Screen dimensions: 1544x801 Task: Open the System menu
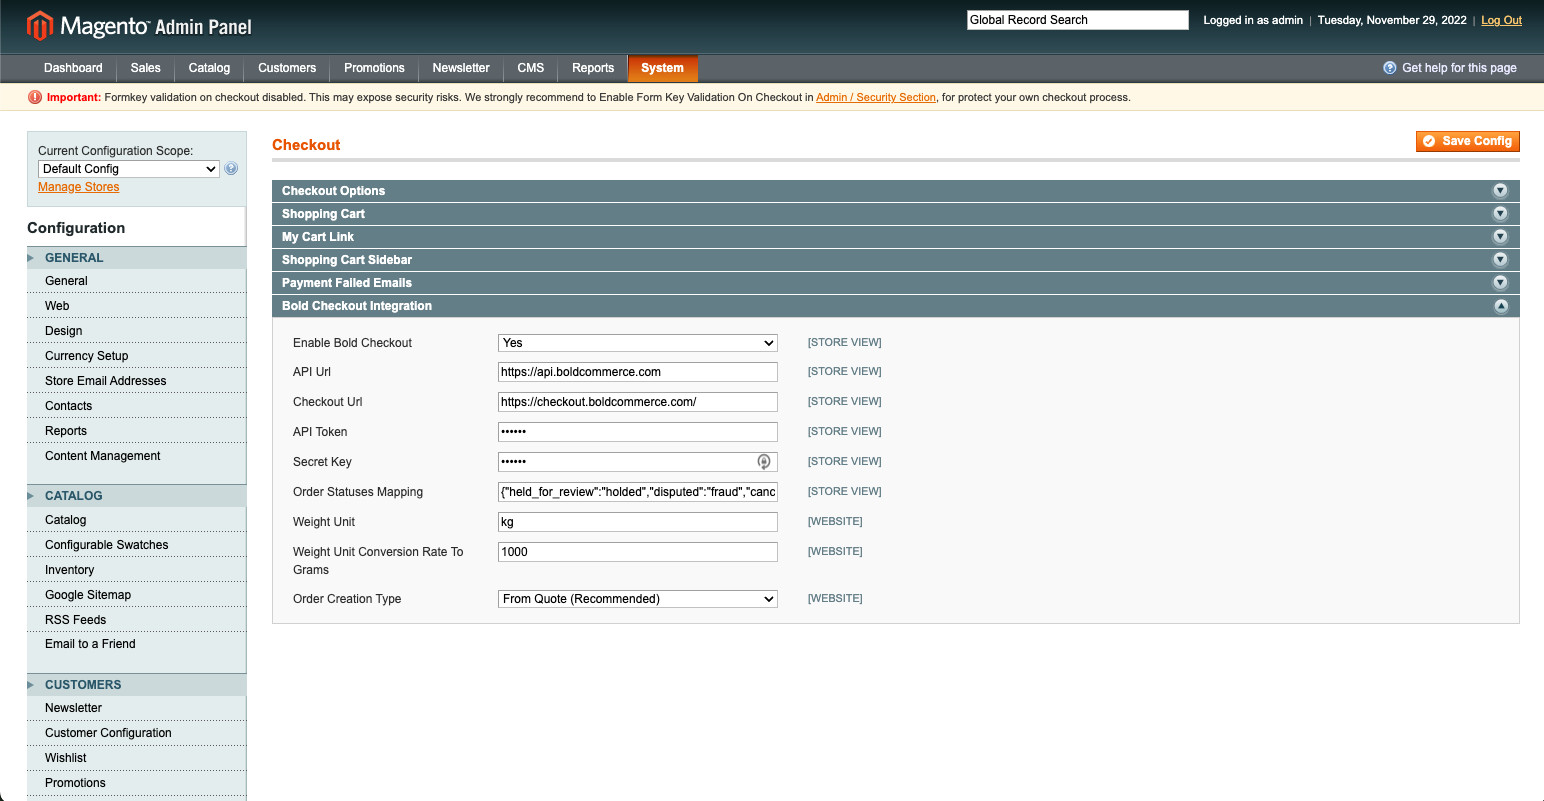click(662, 68)
